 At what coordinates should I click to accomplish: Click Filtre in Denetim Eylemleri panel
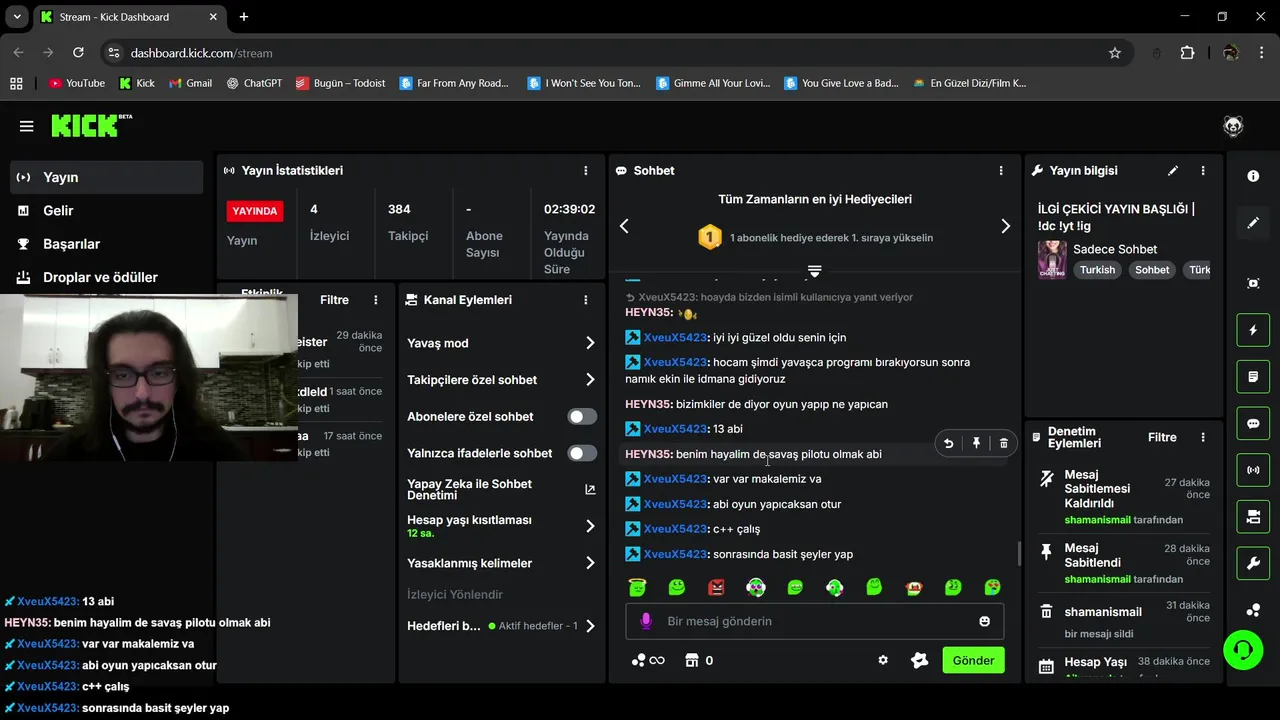(x=1162, y=437)
